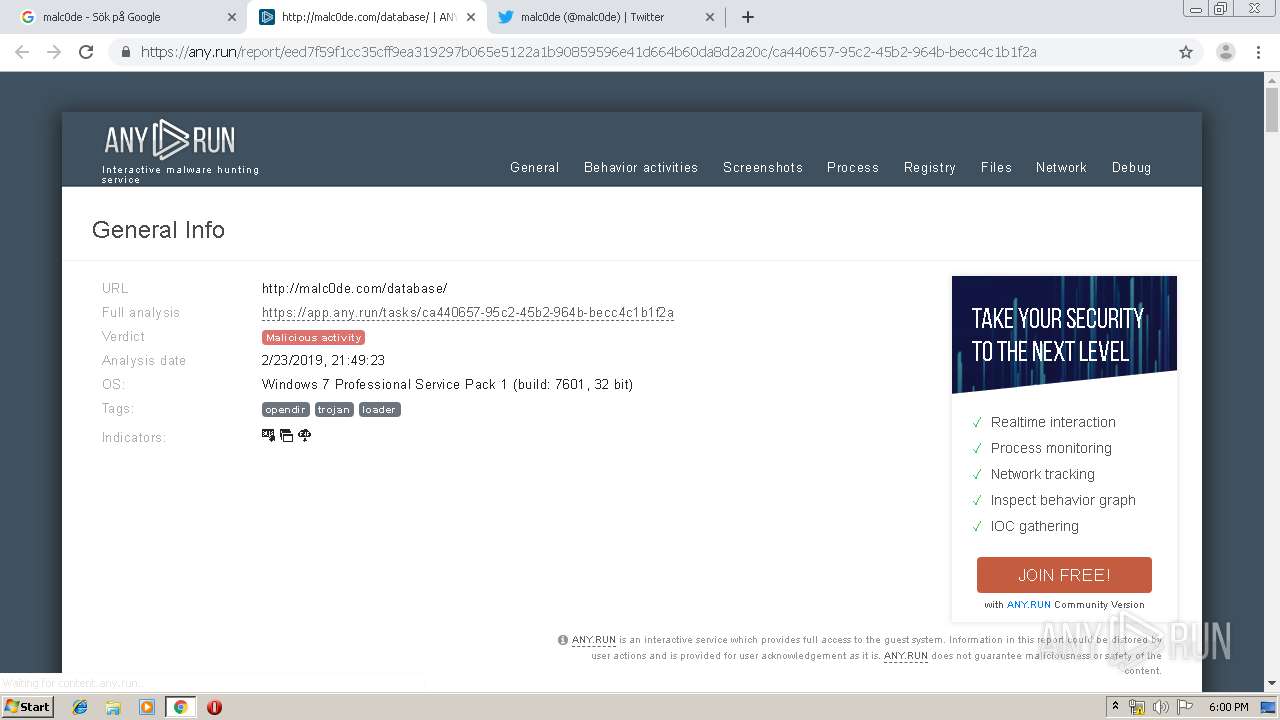The image size is (1280, 720).
Task: Click the page scrollbar up arrow
Action: pos(1272,79)
